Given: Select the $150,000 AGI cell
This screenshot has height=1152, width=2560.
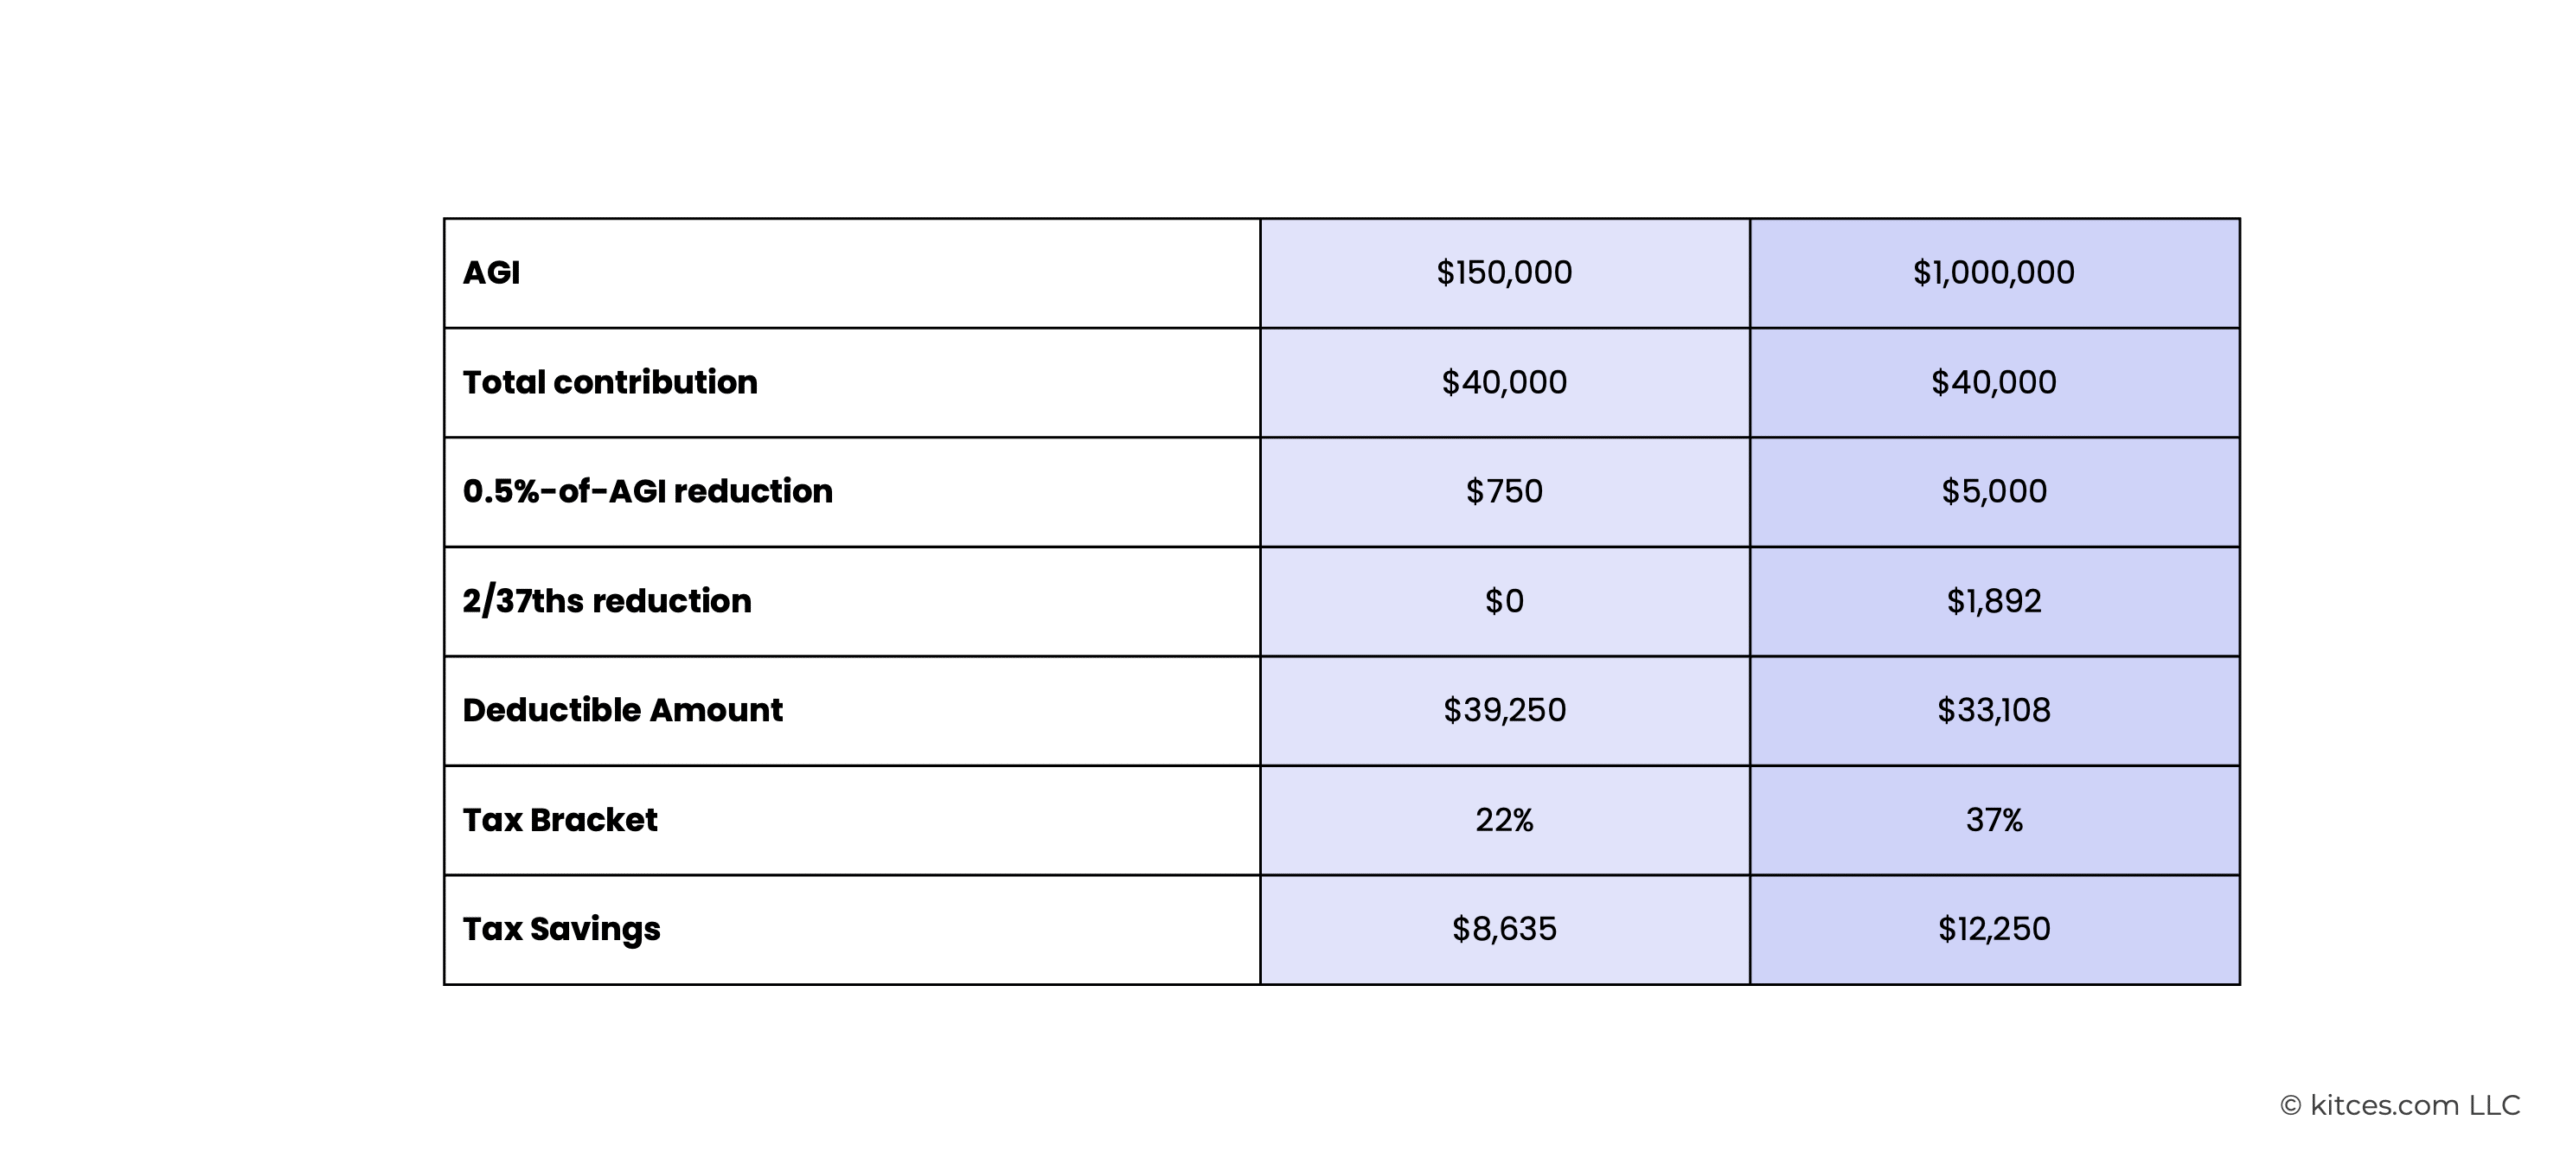Looking at the screenshot, I should [1504, 273].
